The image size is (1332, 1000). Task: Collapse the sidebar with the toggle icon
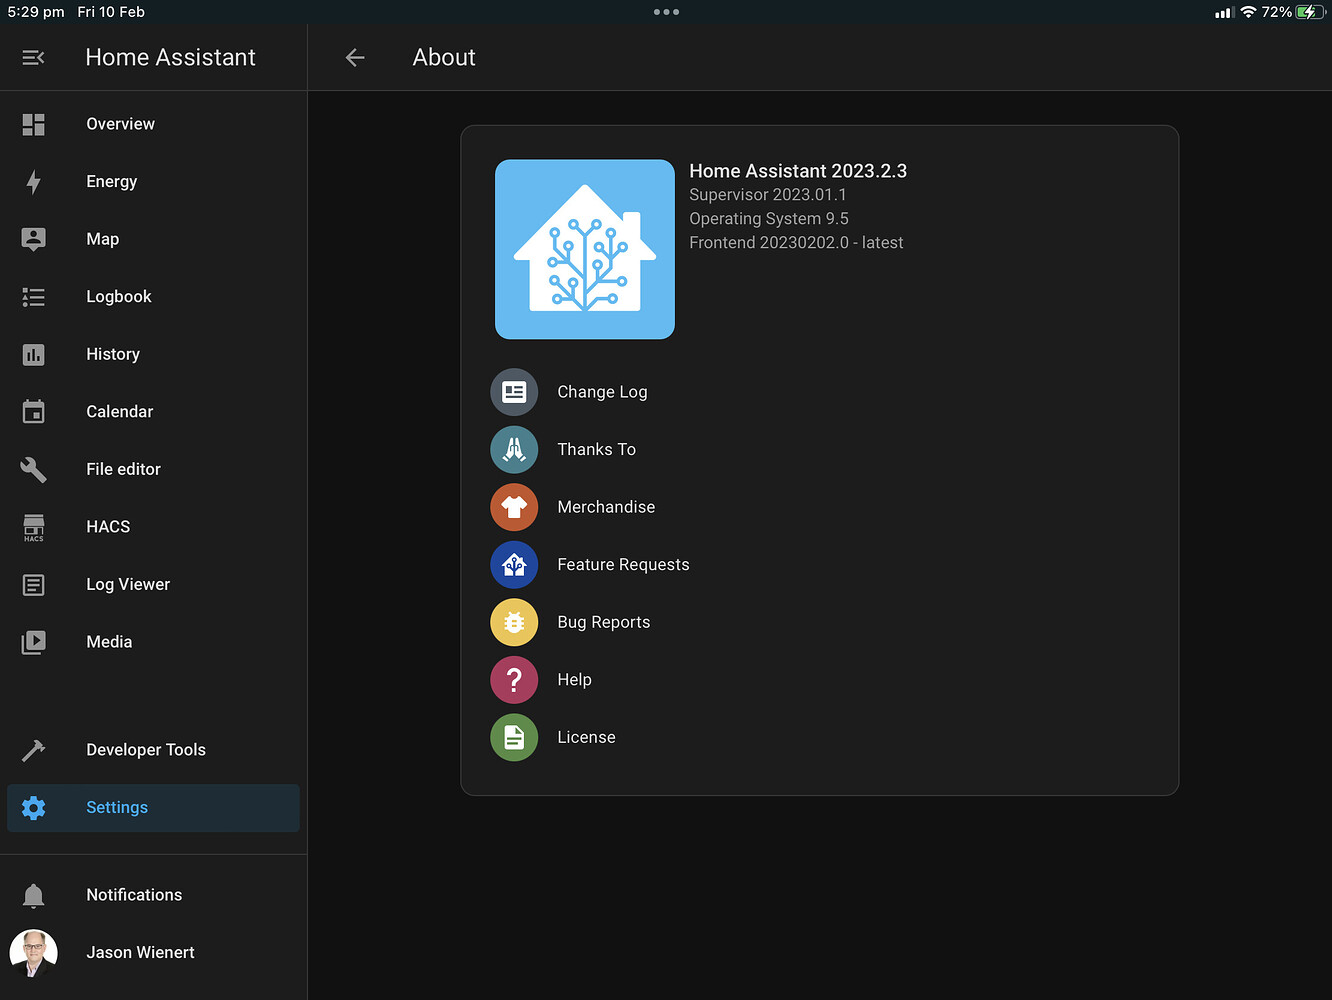33,57
